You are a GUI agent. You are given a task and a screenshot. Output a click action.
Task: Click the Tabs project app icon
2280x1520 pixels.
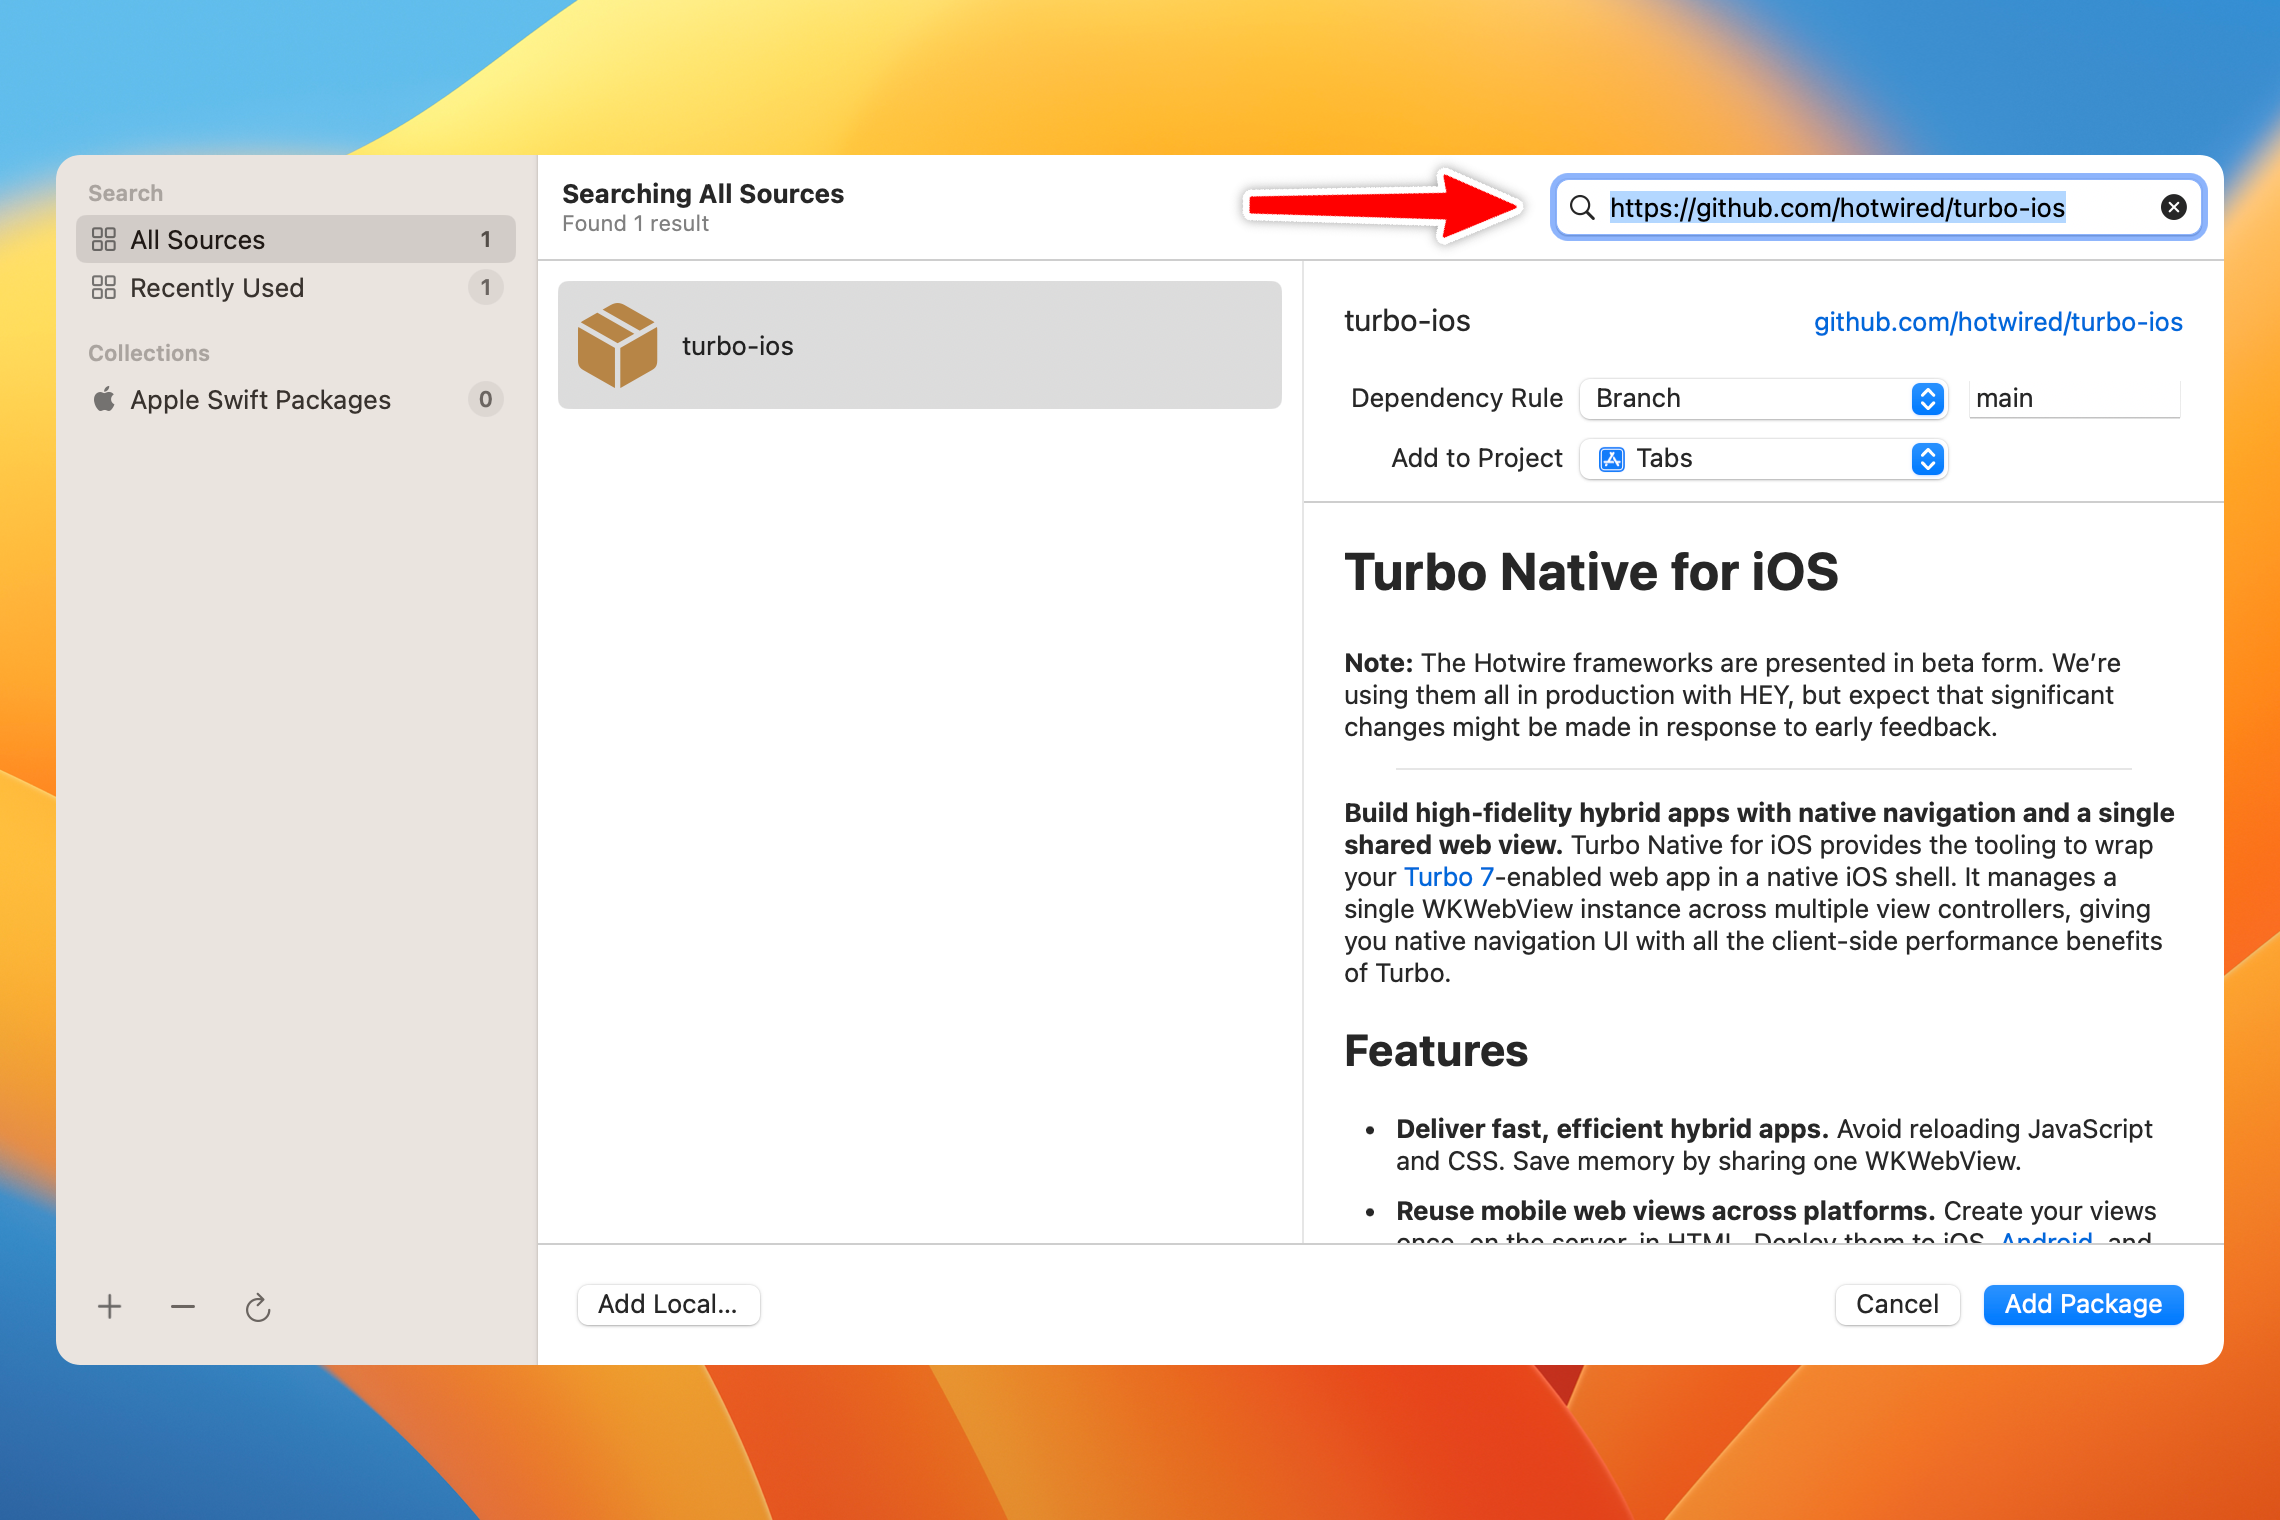(x=1612, y=459)
